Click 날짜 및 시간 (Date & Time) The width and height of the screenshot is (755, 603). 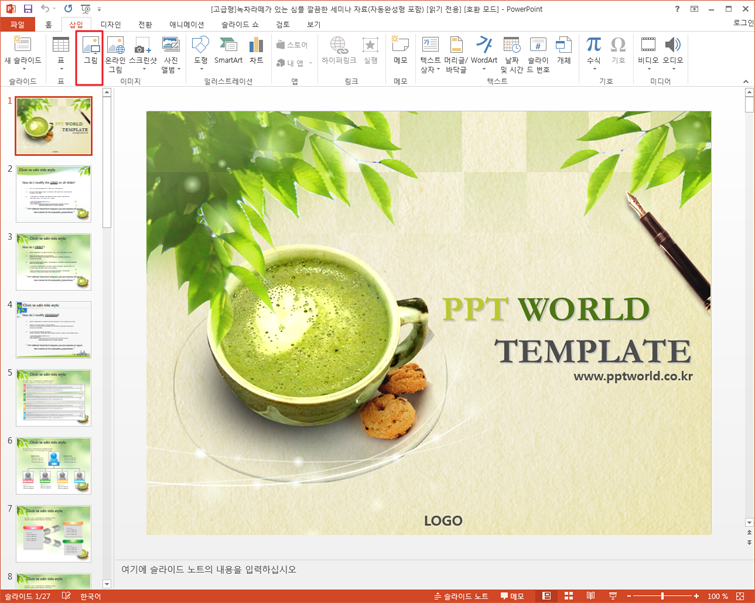(511, 54)
